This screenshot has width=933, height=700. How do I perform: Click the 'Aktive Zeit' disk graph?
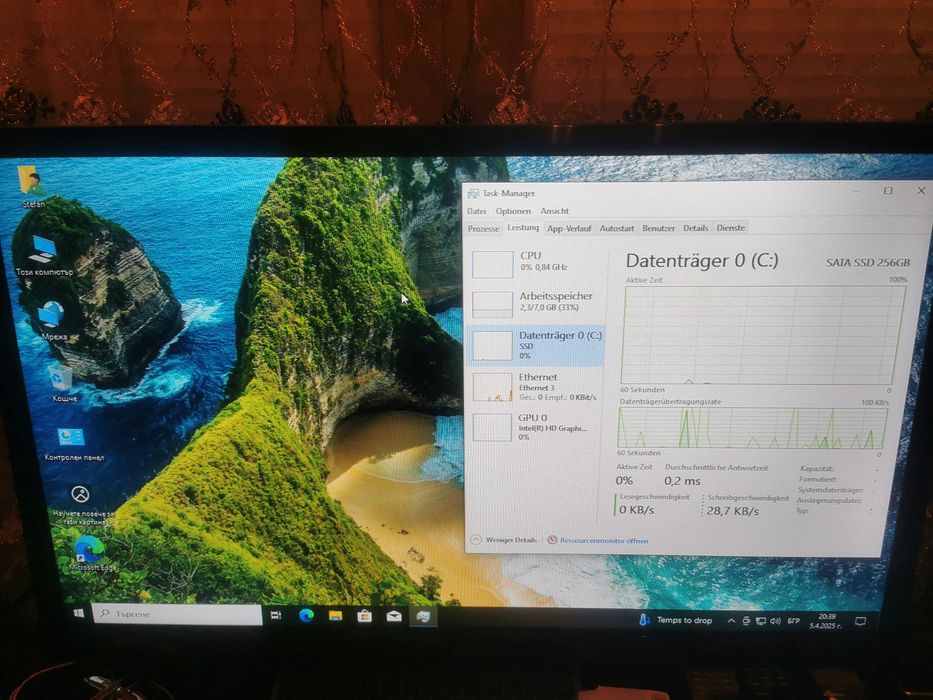[763, 335]
